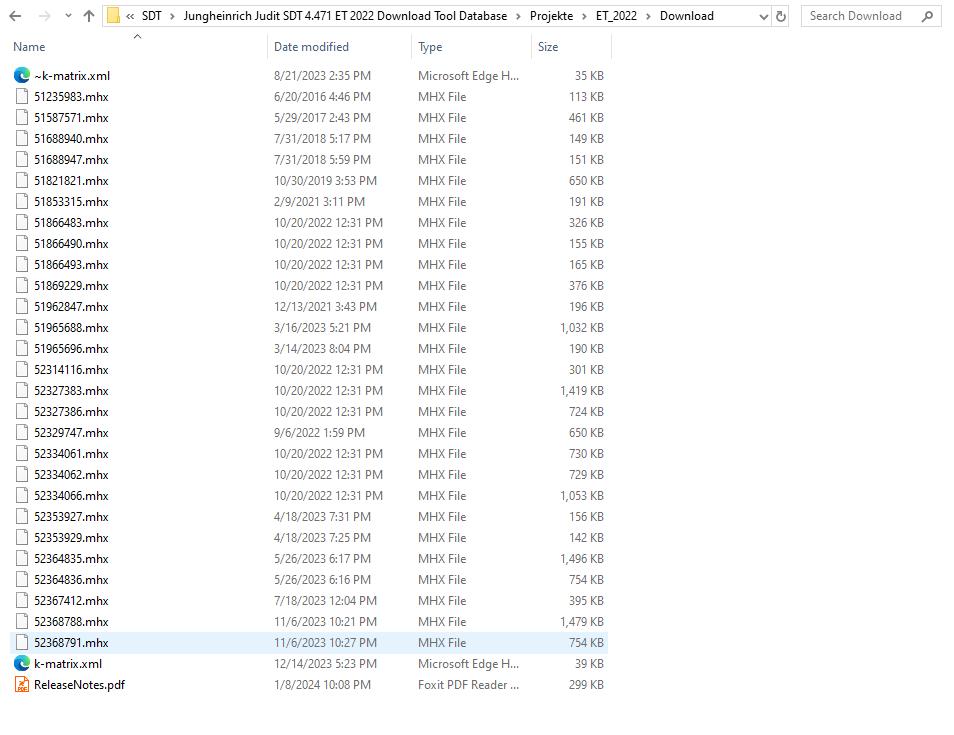
Task: Click file icon of 51866483.mhx
Action: (22, 223)
